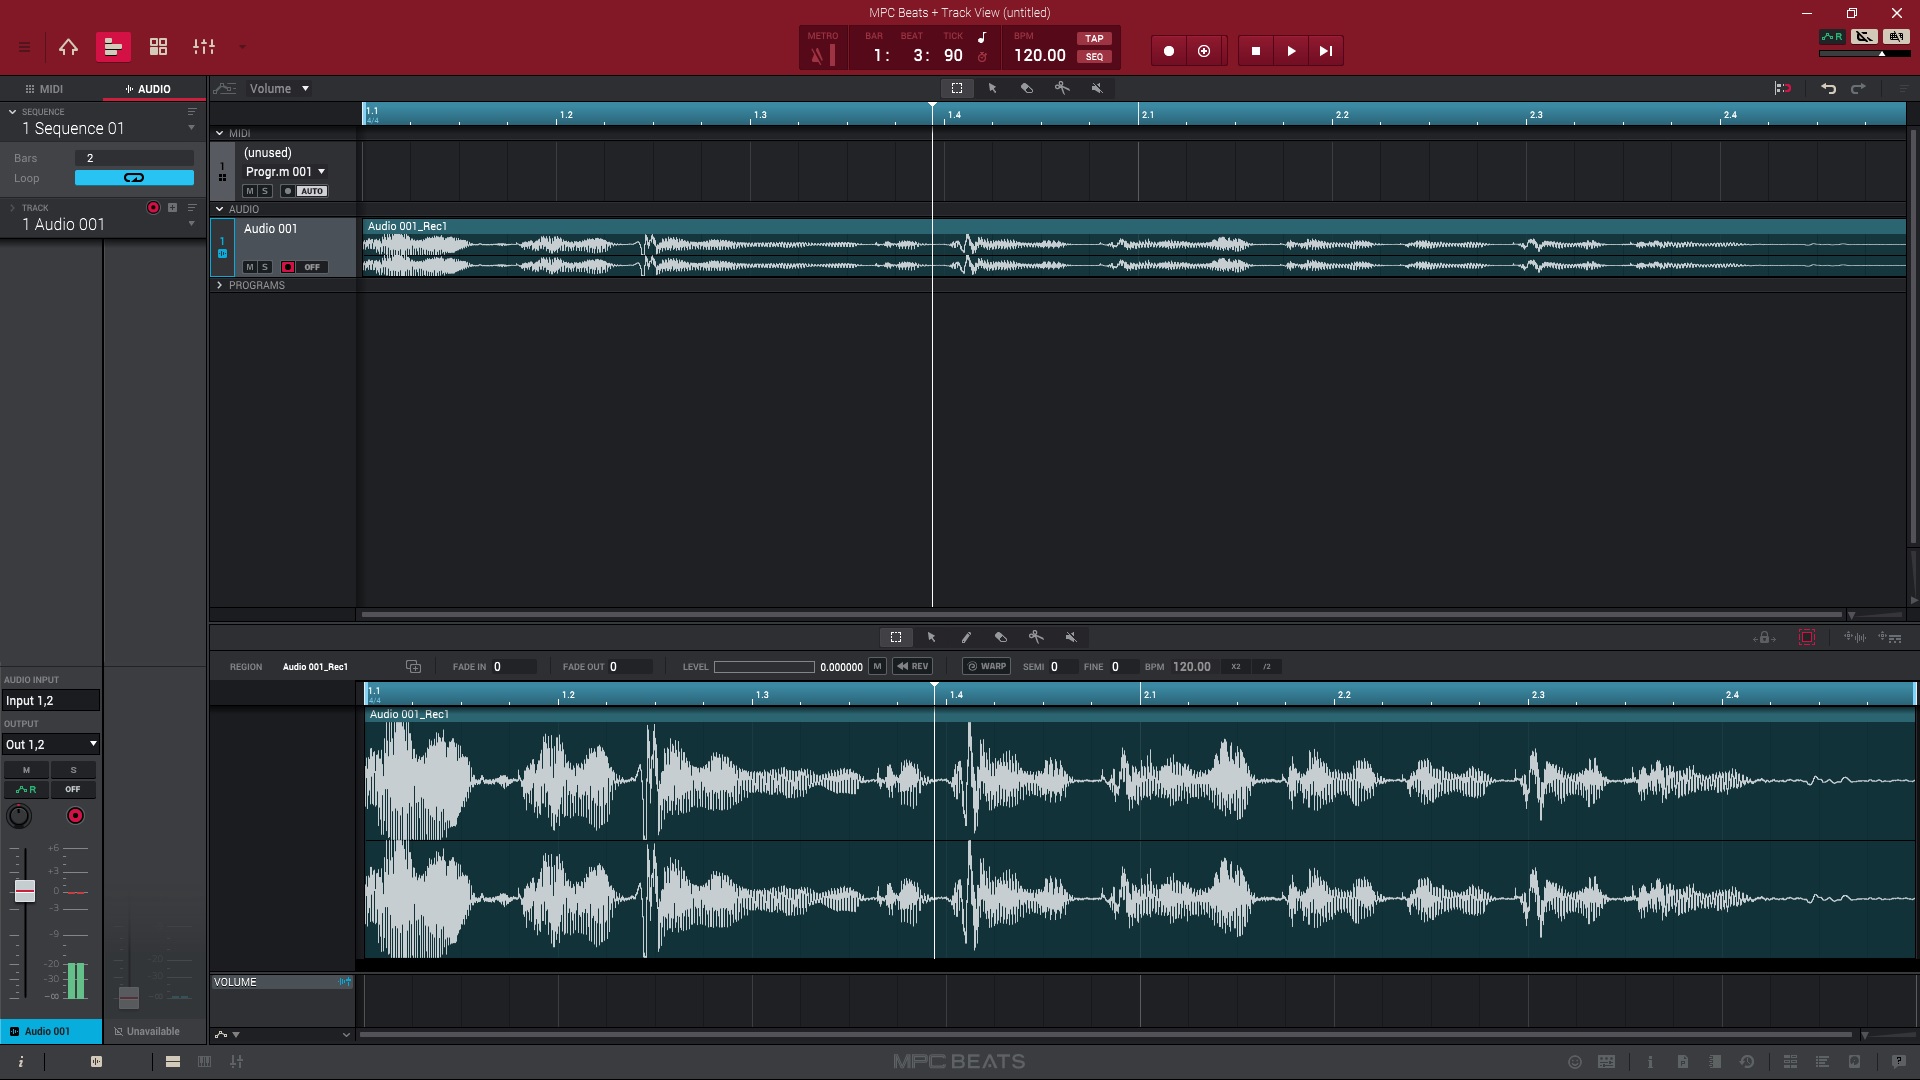This screenshot has width=1920, height=1080.
Task: Click the X2 tempo button
Action: 1236,667
